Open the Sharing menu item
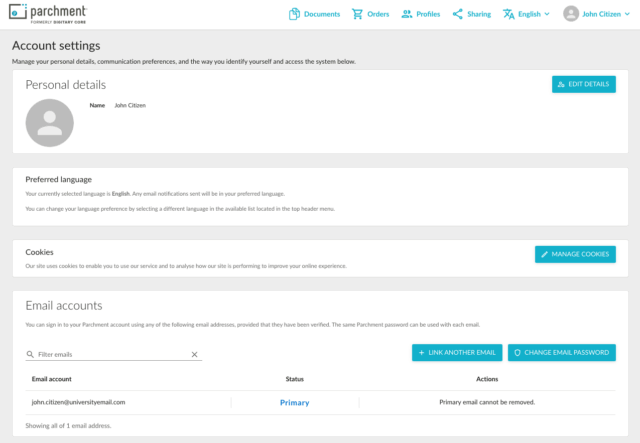 [x=471, y=14]
